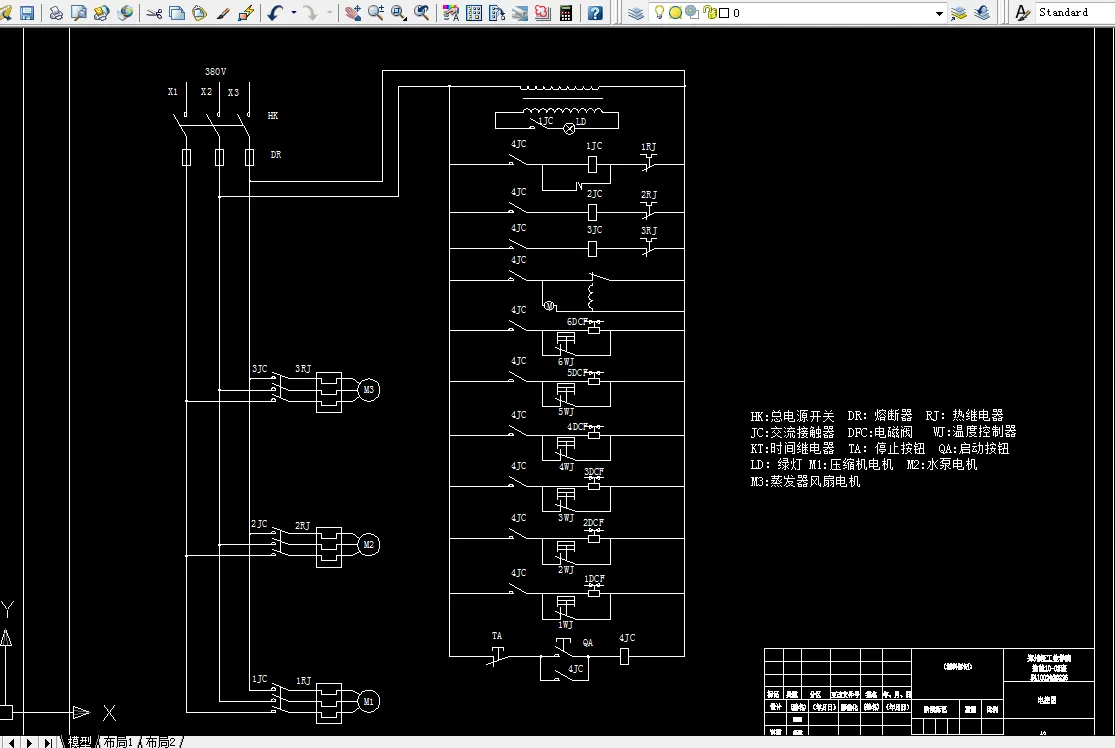1115x748 pixels.
Task: Open the Text Style manager icon
Action: [x=1022, y=13]
